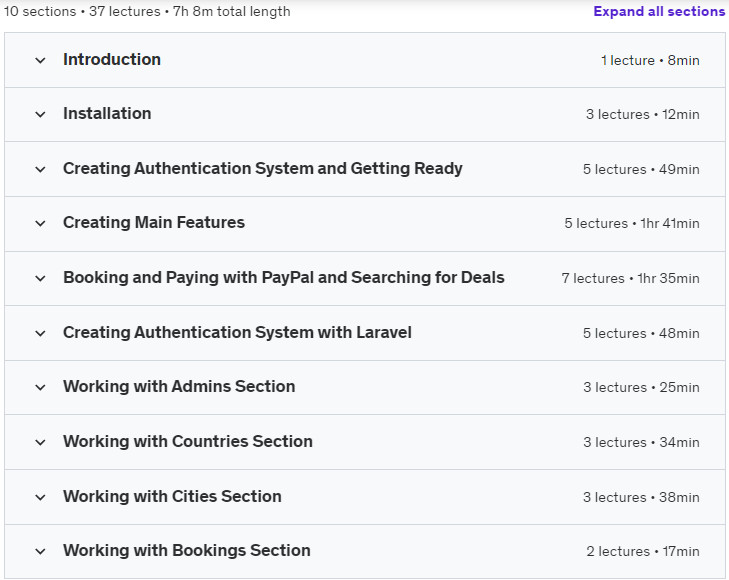Expand the Creating Main Features chevron
Viewport: 729px width, 580px height.
40,223
